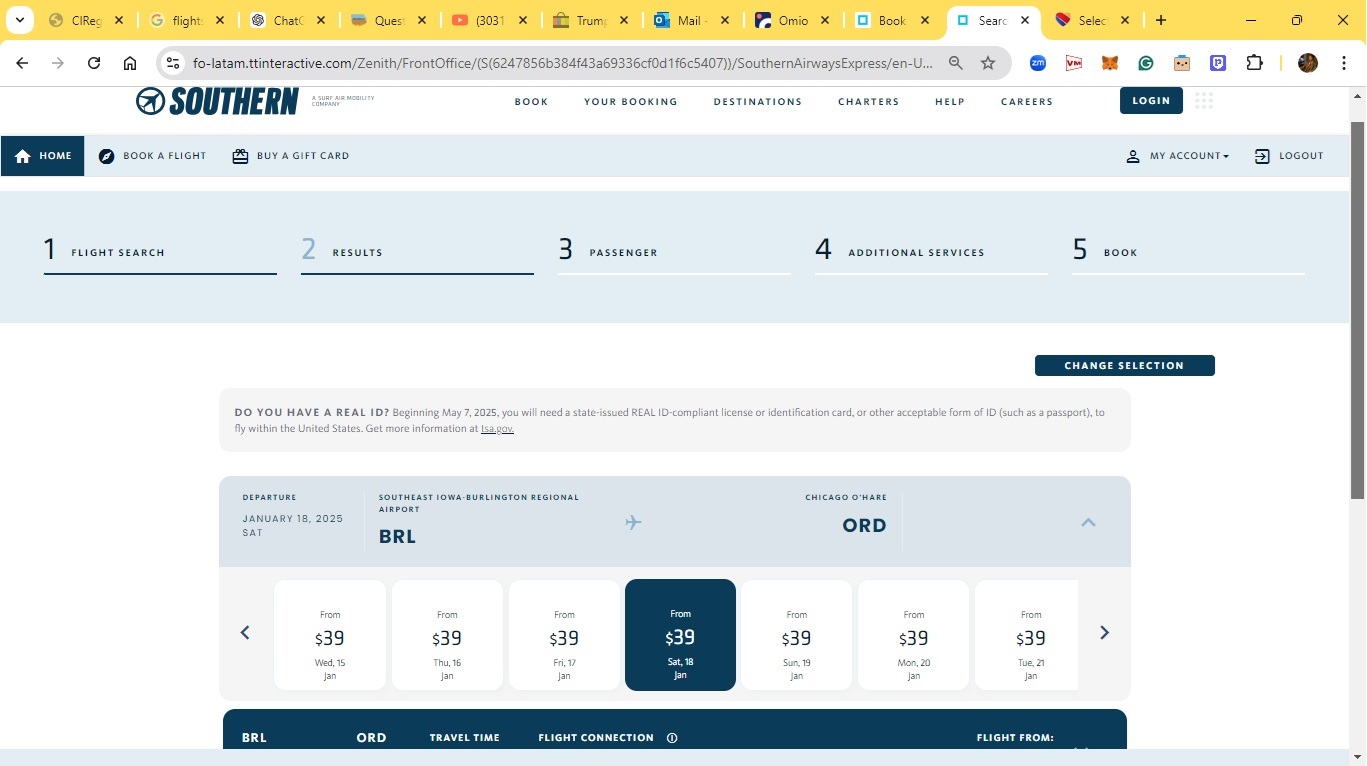Open Chrome three-dot menu

(x=1344, y=63)
